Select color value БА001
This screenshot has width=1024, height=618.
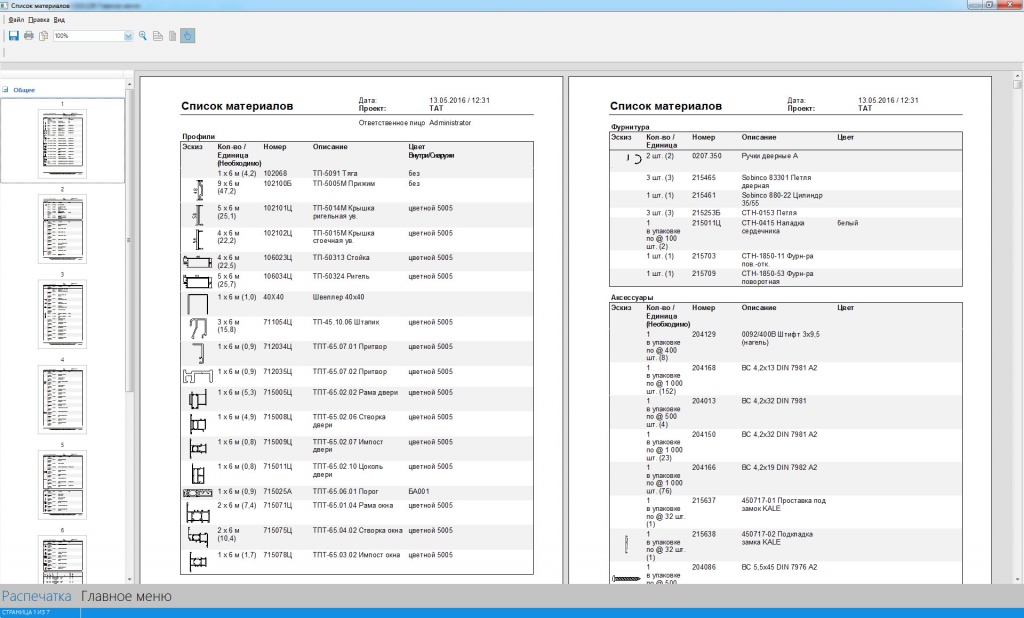point(419,491)
